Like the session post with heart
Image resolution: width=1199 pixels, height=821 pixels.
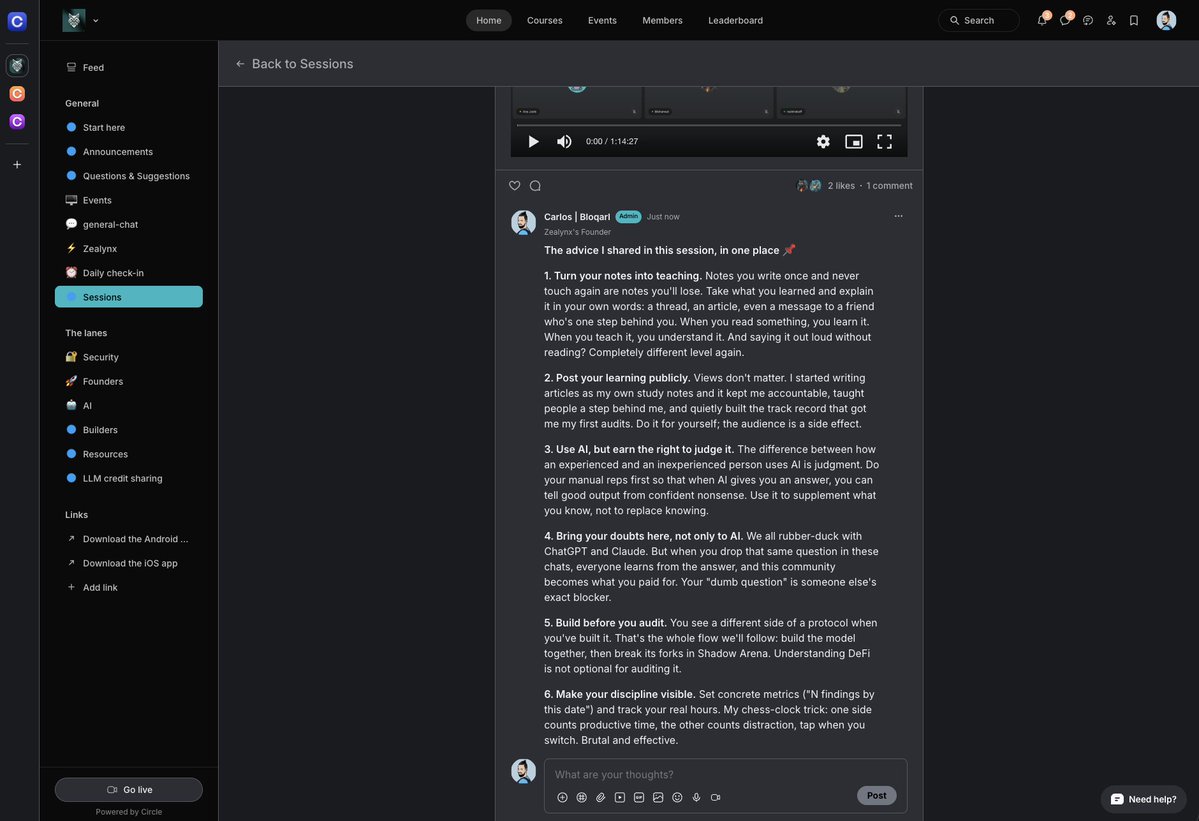click(515, 186)
